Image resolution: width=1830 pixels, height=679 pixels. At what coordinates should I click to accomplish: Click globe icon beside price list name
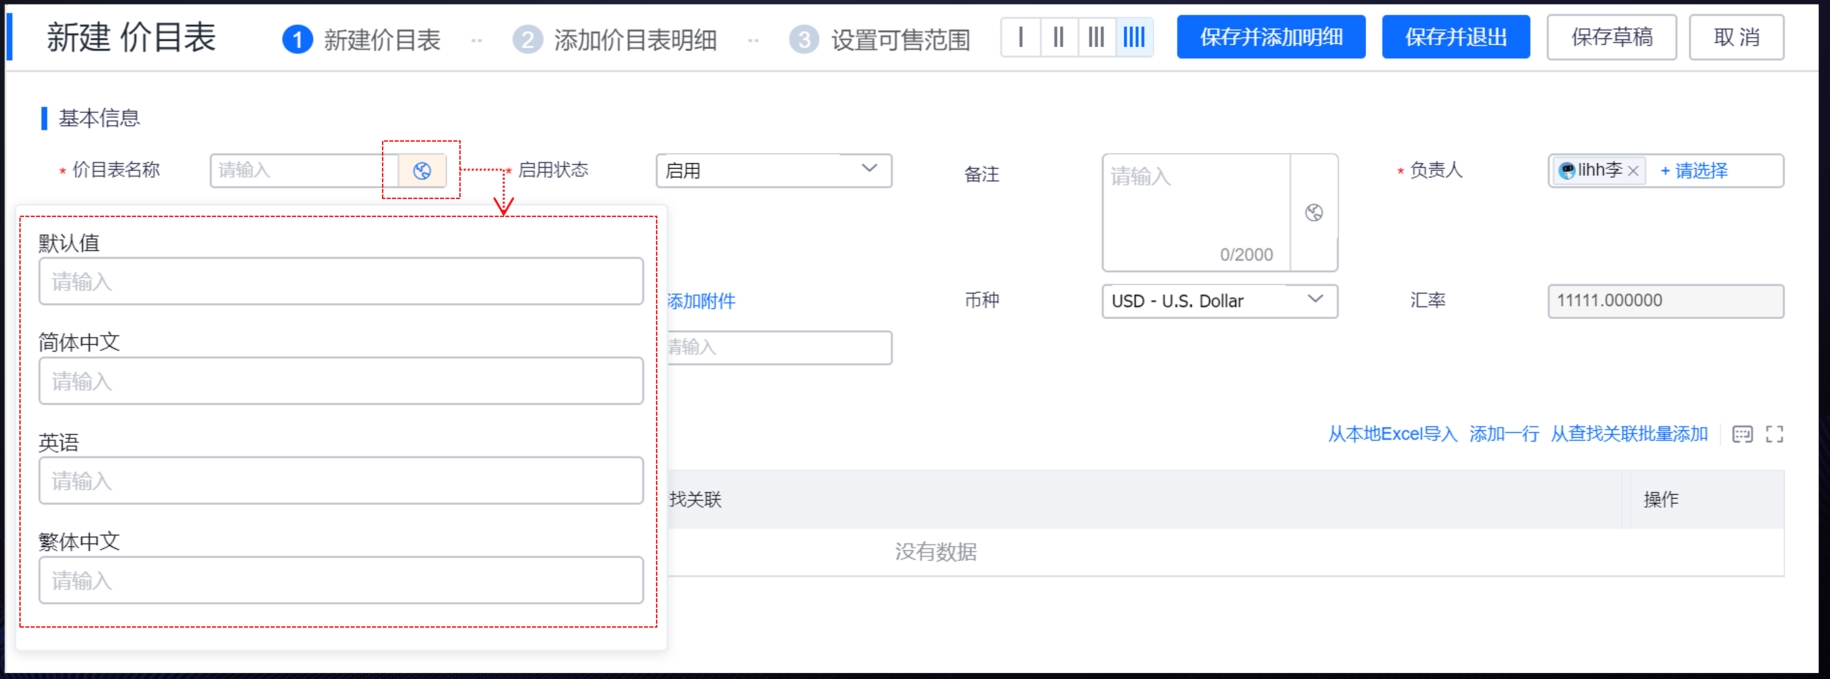pos(422,171)
